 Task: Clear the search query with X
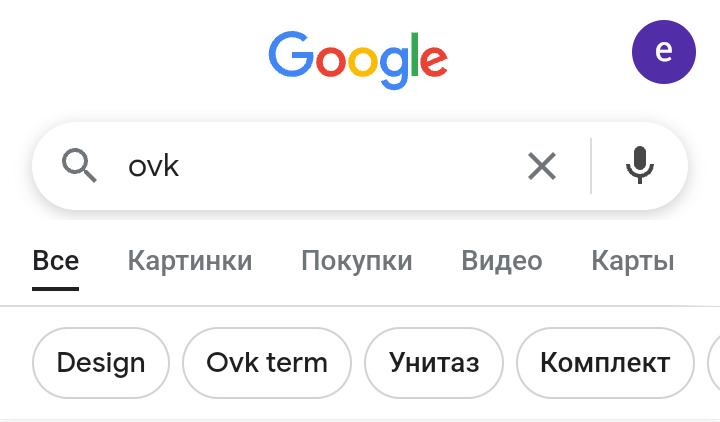[x=542, y=166]
